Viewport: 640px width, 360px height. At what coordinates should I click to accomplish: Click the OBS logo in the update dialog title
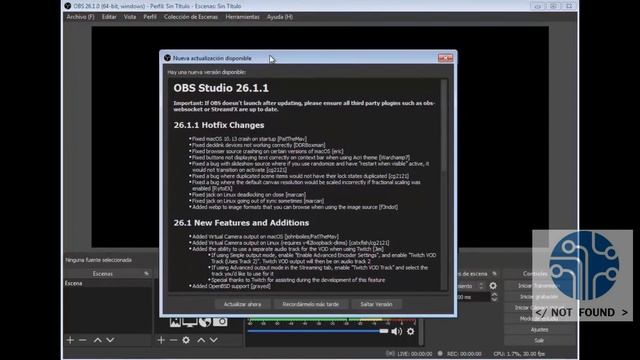[x=167, y=58]
